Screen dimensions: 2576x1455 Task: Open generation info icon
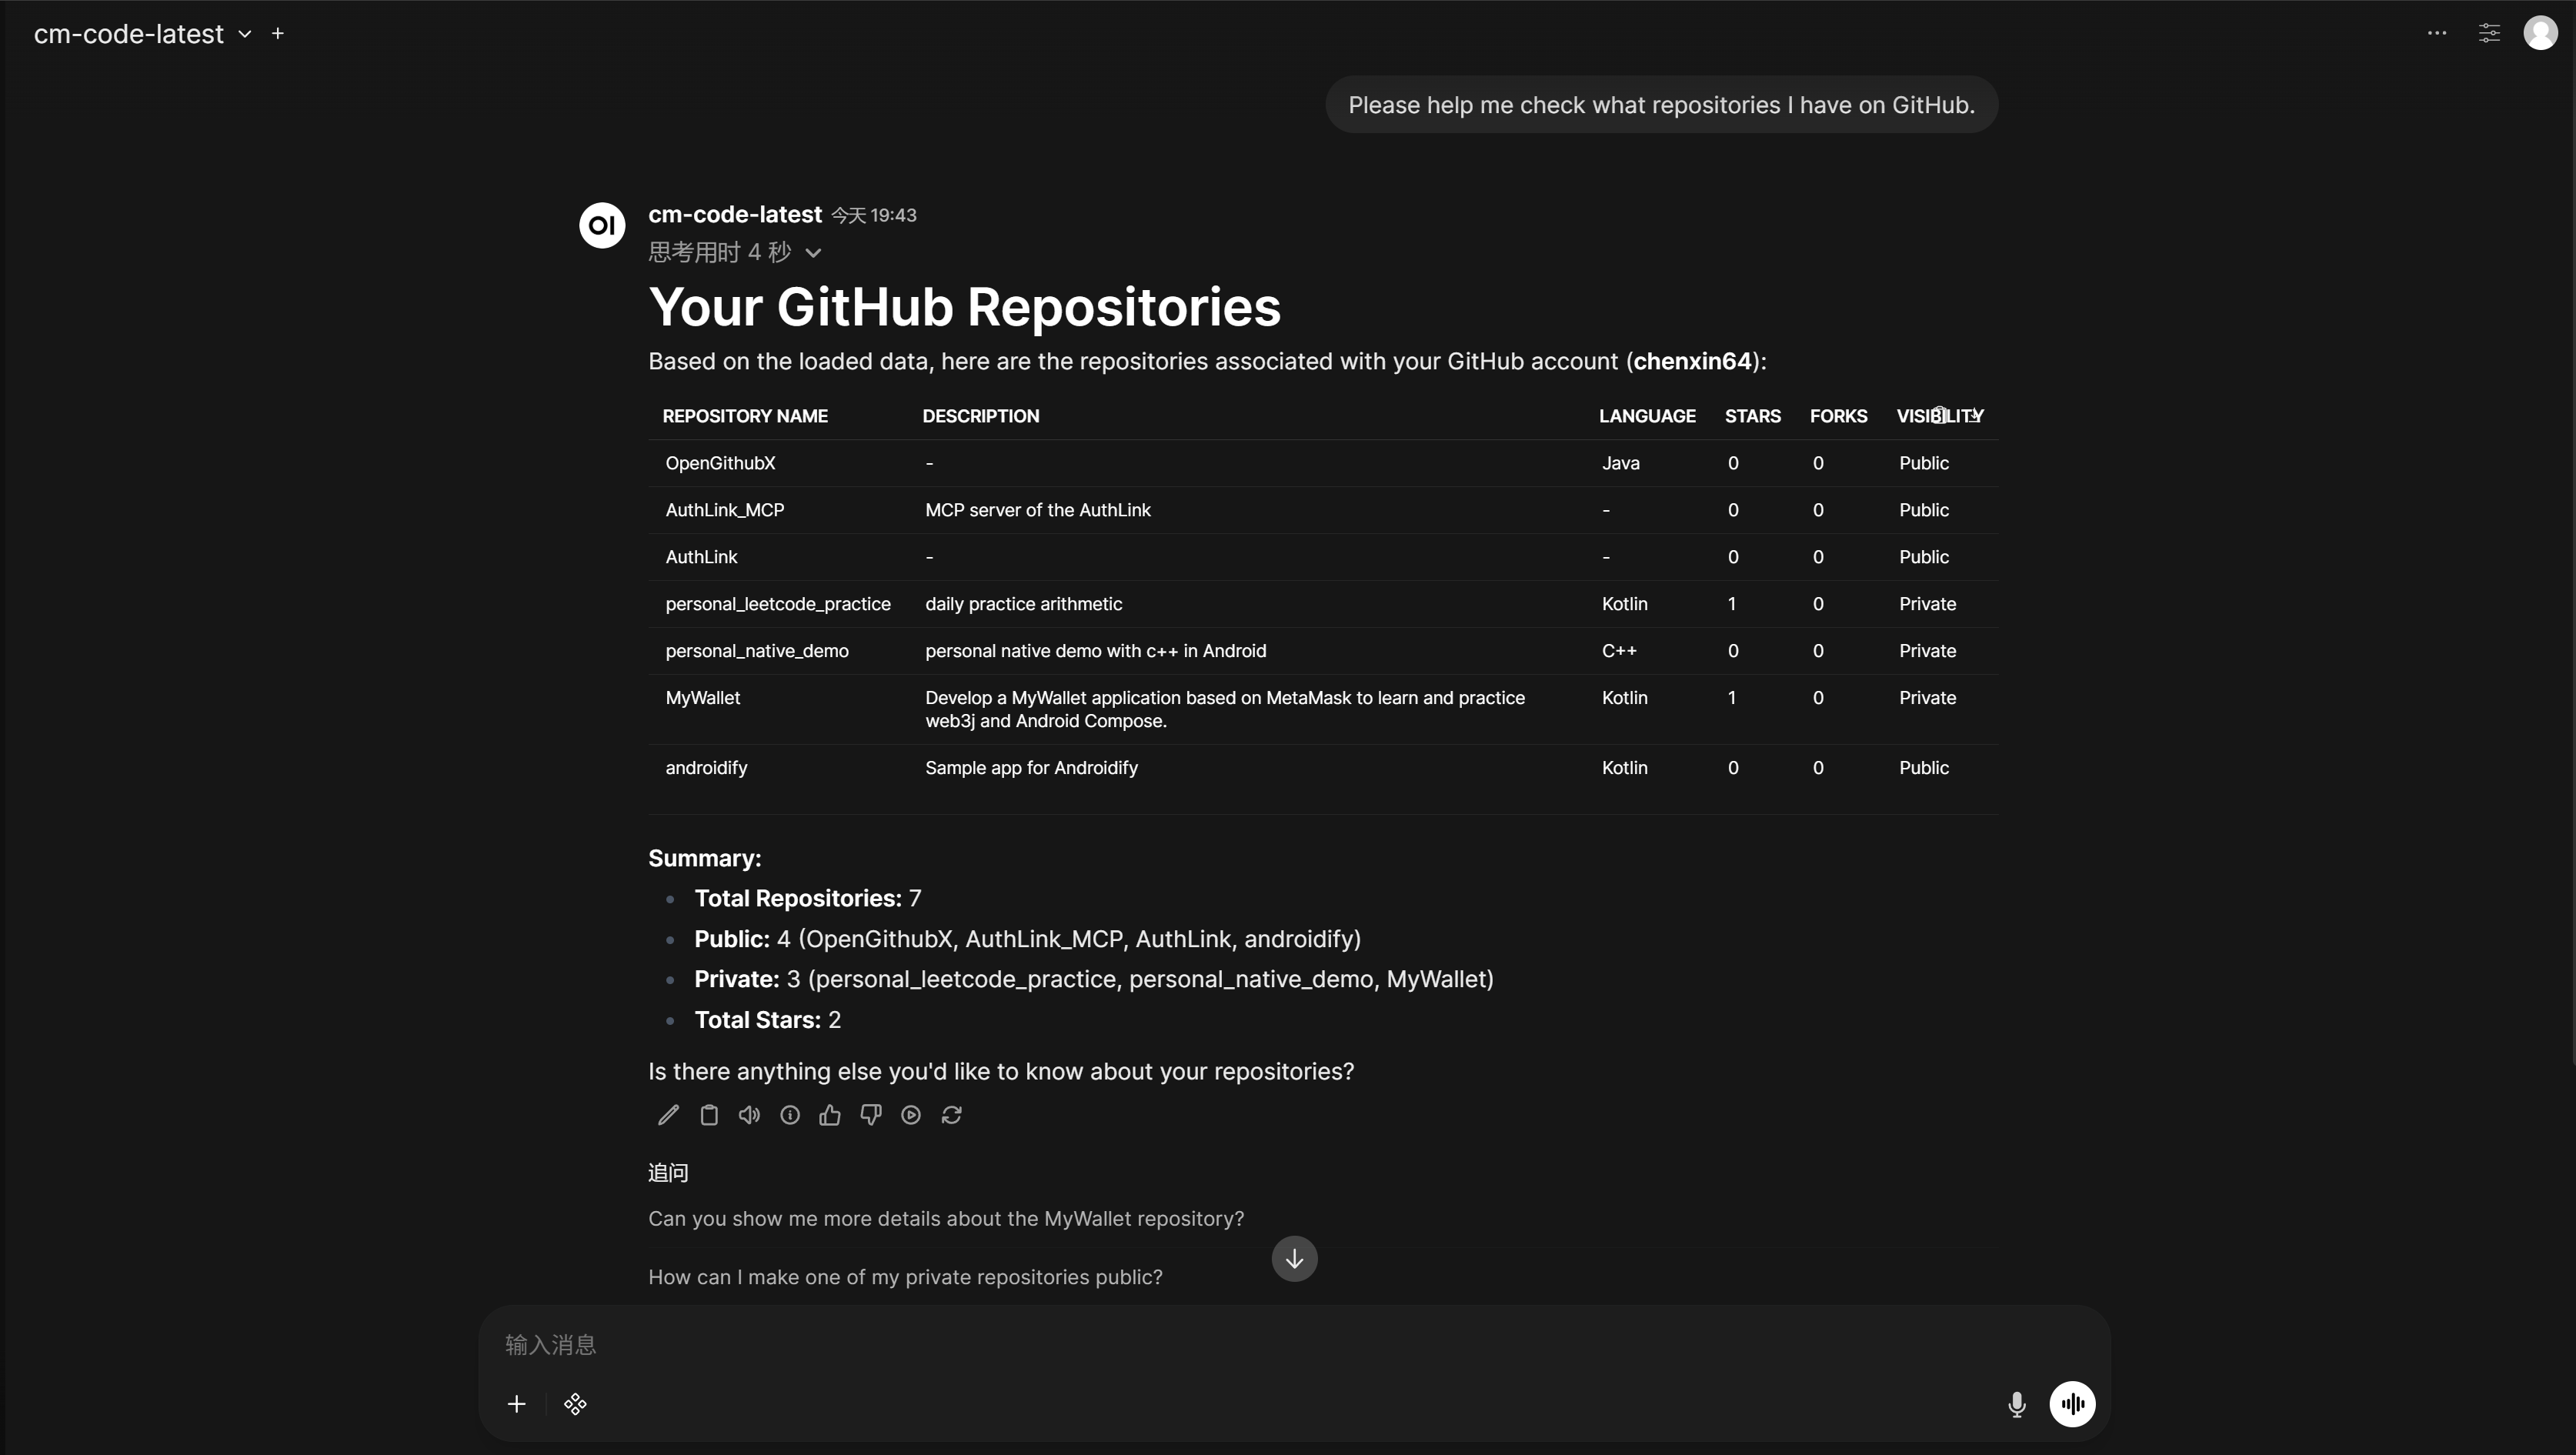[790, 1115]
